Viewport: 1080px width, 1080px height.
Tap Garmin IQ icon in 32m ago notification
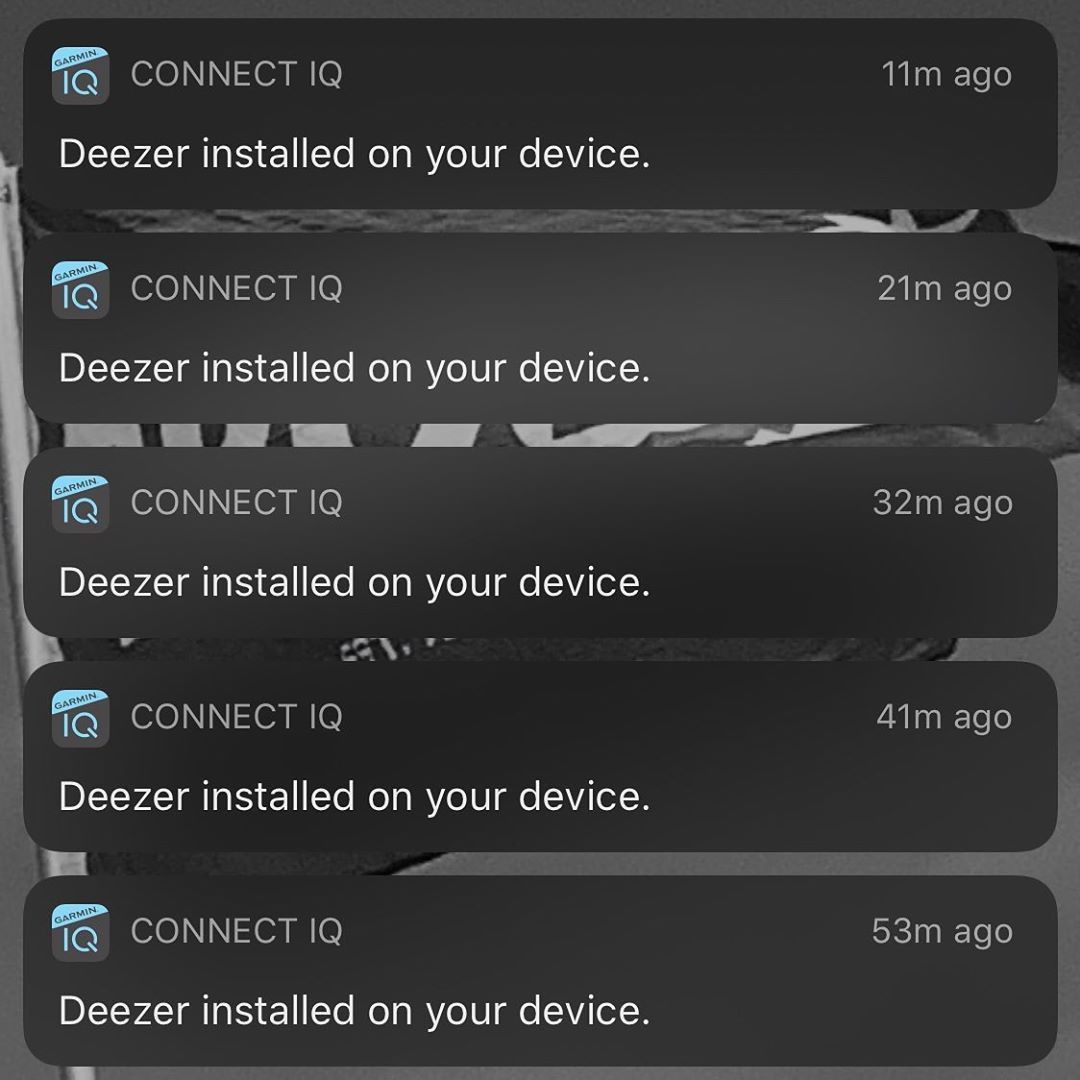[81, 503]
